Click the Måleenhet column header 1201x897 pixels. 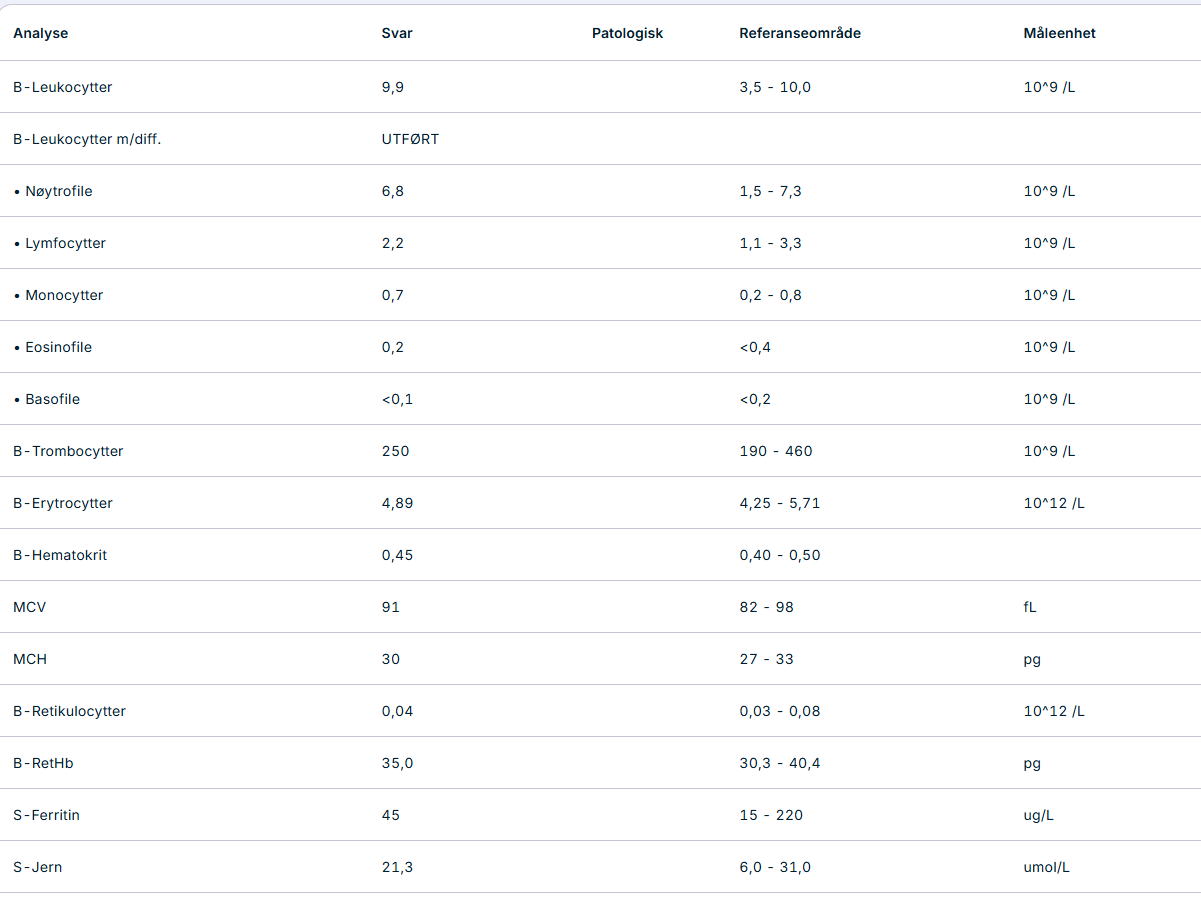tap(1059, 33)
